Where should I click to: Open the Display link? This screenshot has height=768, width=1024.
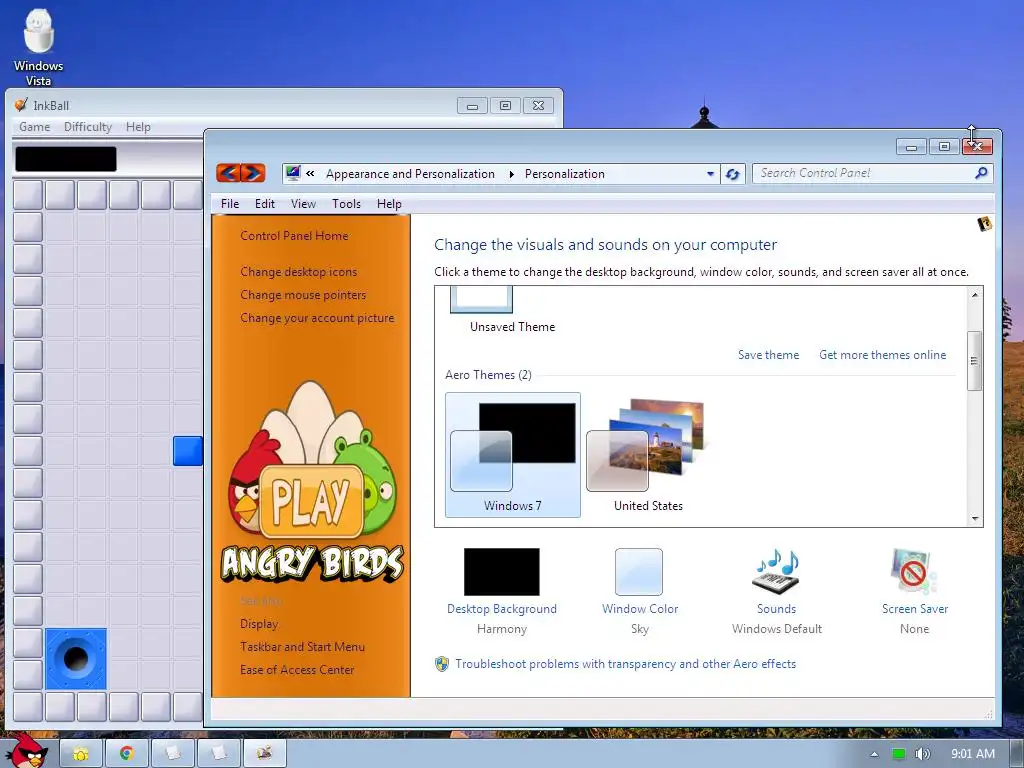pos(259,624)
